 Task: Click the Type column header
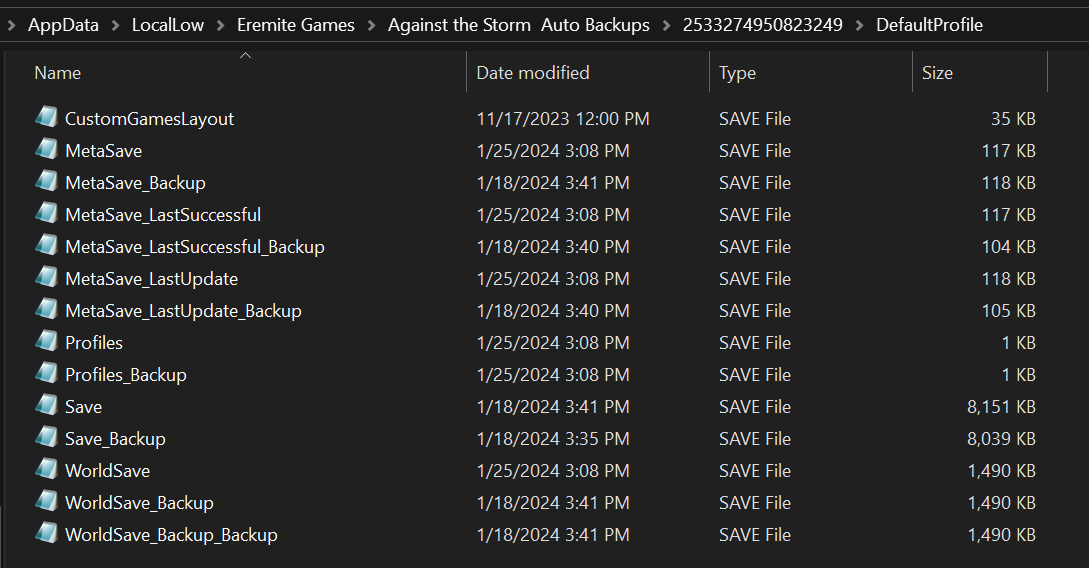tap(738, 73)
